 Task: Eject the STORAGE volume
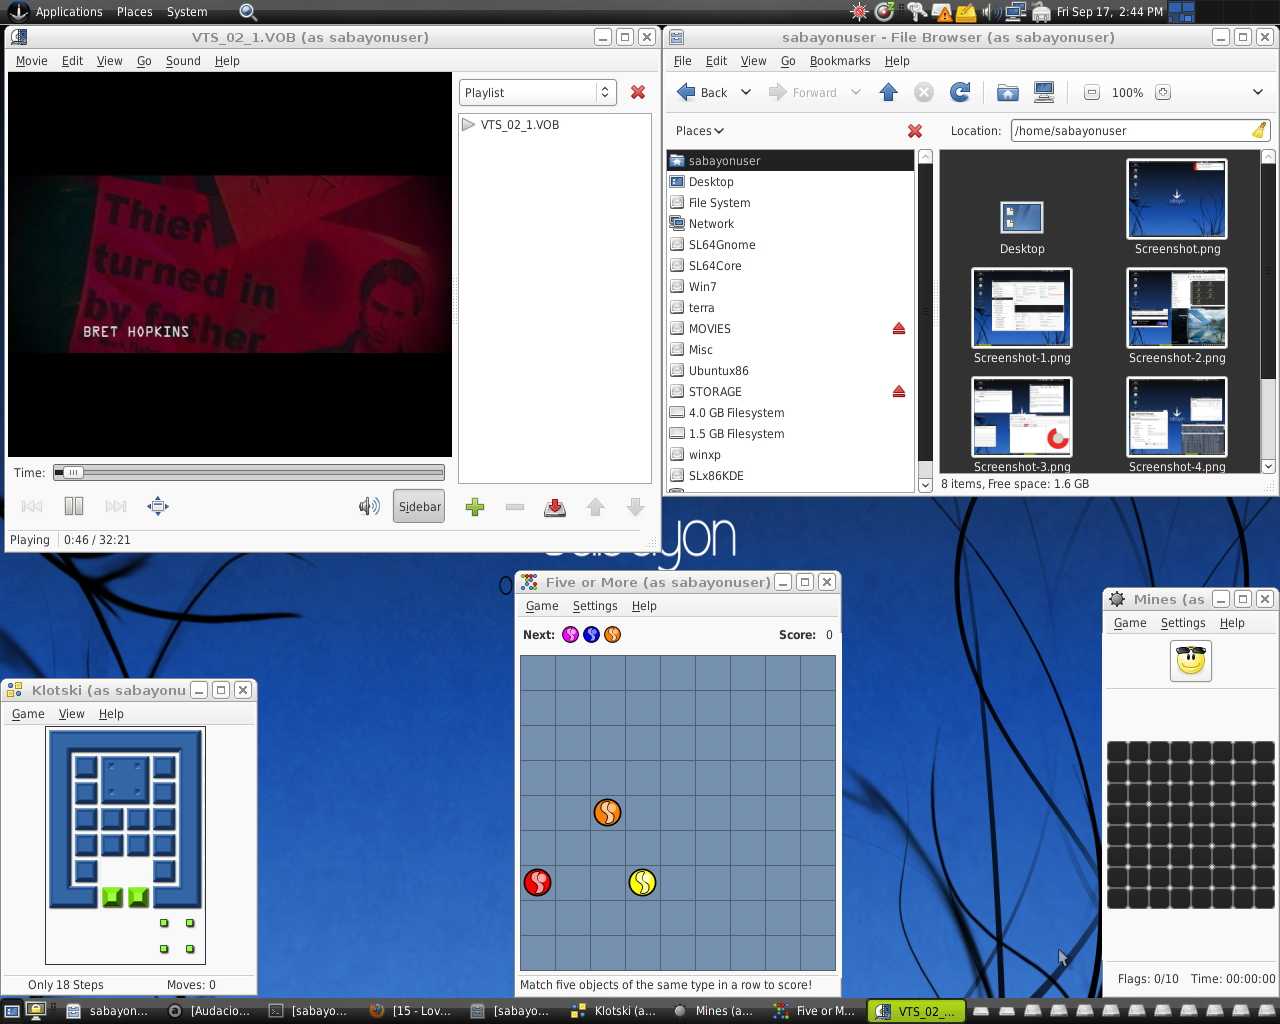click(898, 392)
